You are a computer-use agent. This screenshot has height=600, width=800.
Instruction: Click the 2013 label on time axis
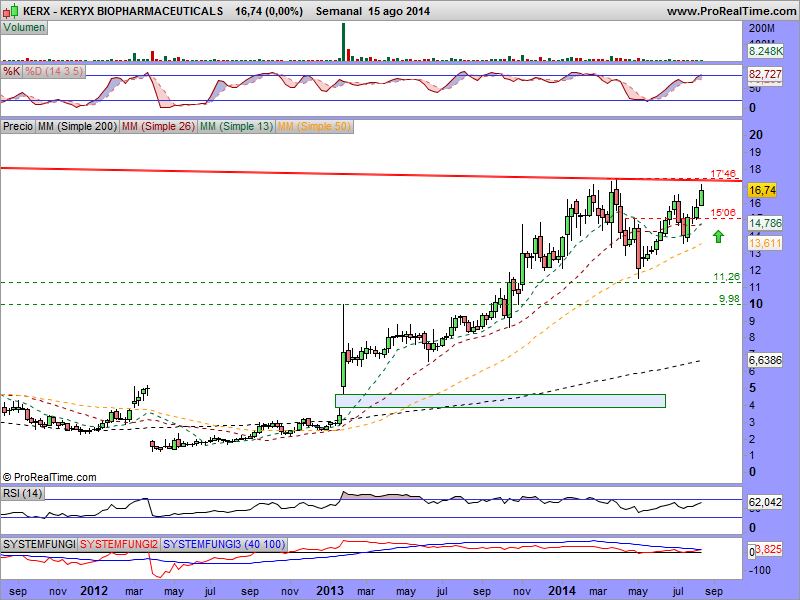pyautogui.click(x=330, y=591)
